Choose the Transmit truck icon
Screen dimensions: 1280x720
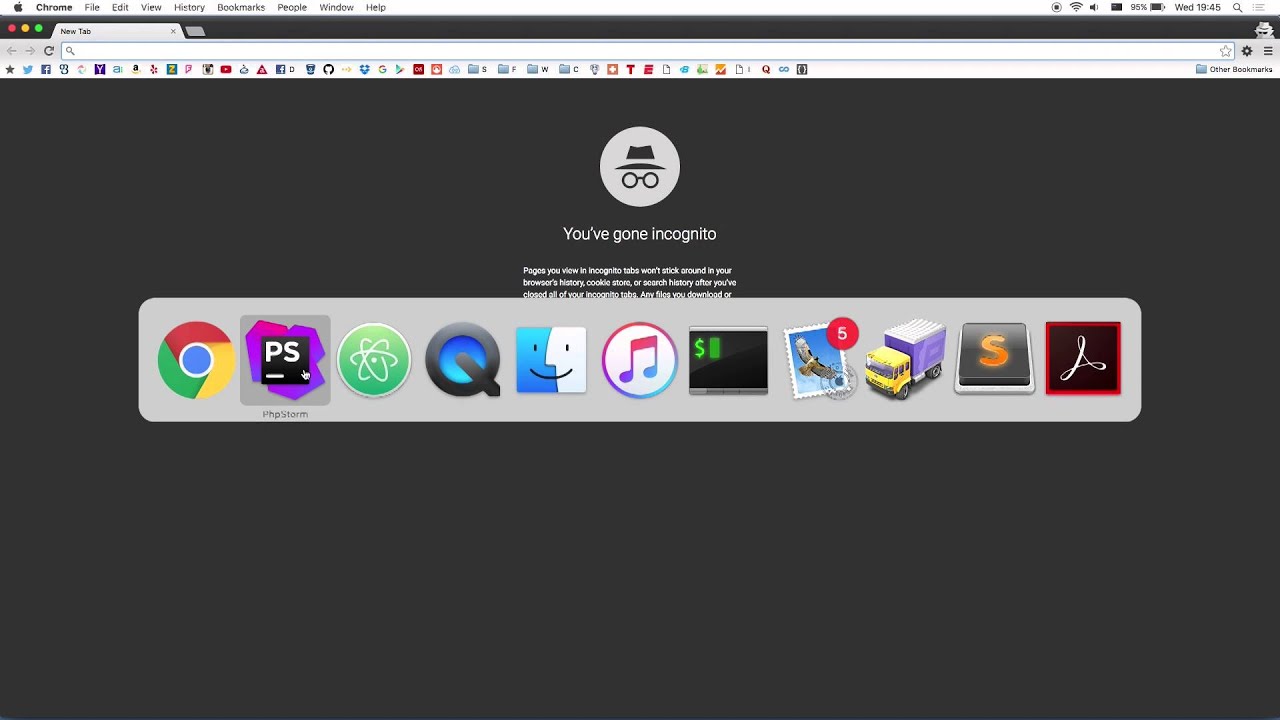tap(906, 360)
